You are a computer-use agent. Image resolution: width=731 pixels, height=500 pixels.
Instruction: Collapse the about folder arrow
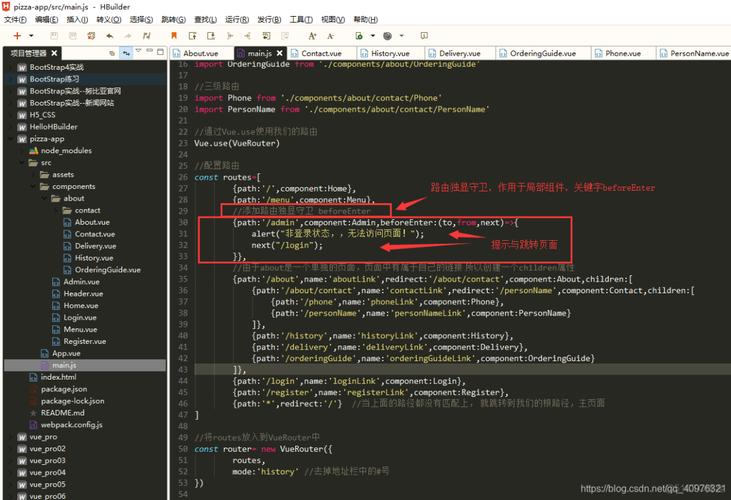pos(45,199)
